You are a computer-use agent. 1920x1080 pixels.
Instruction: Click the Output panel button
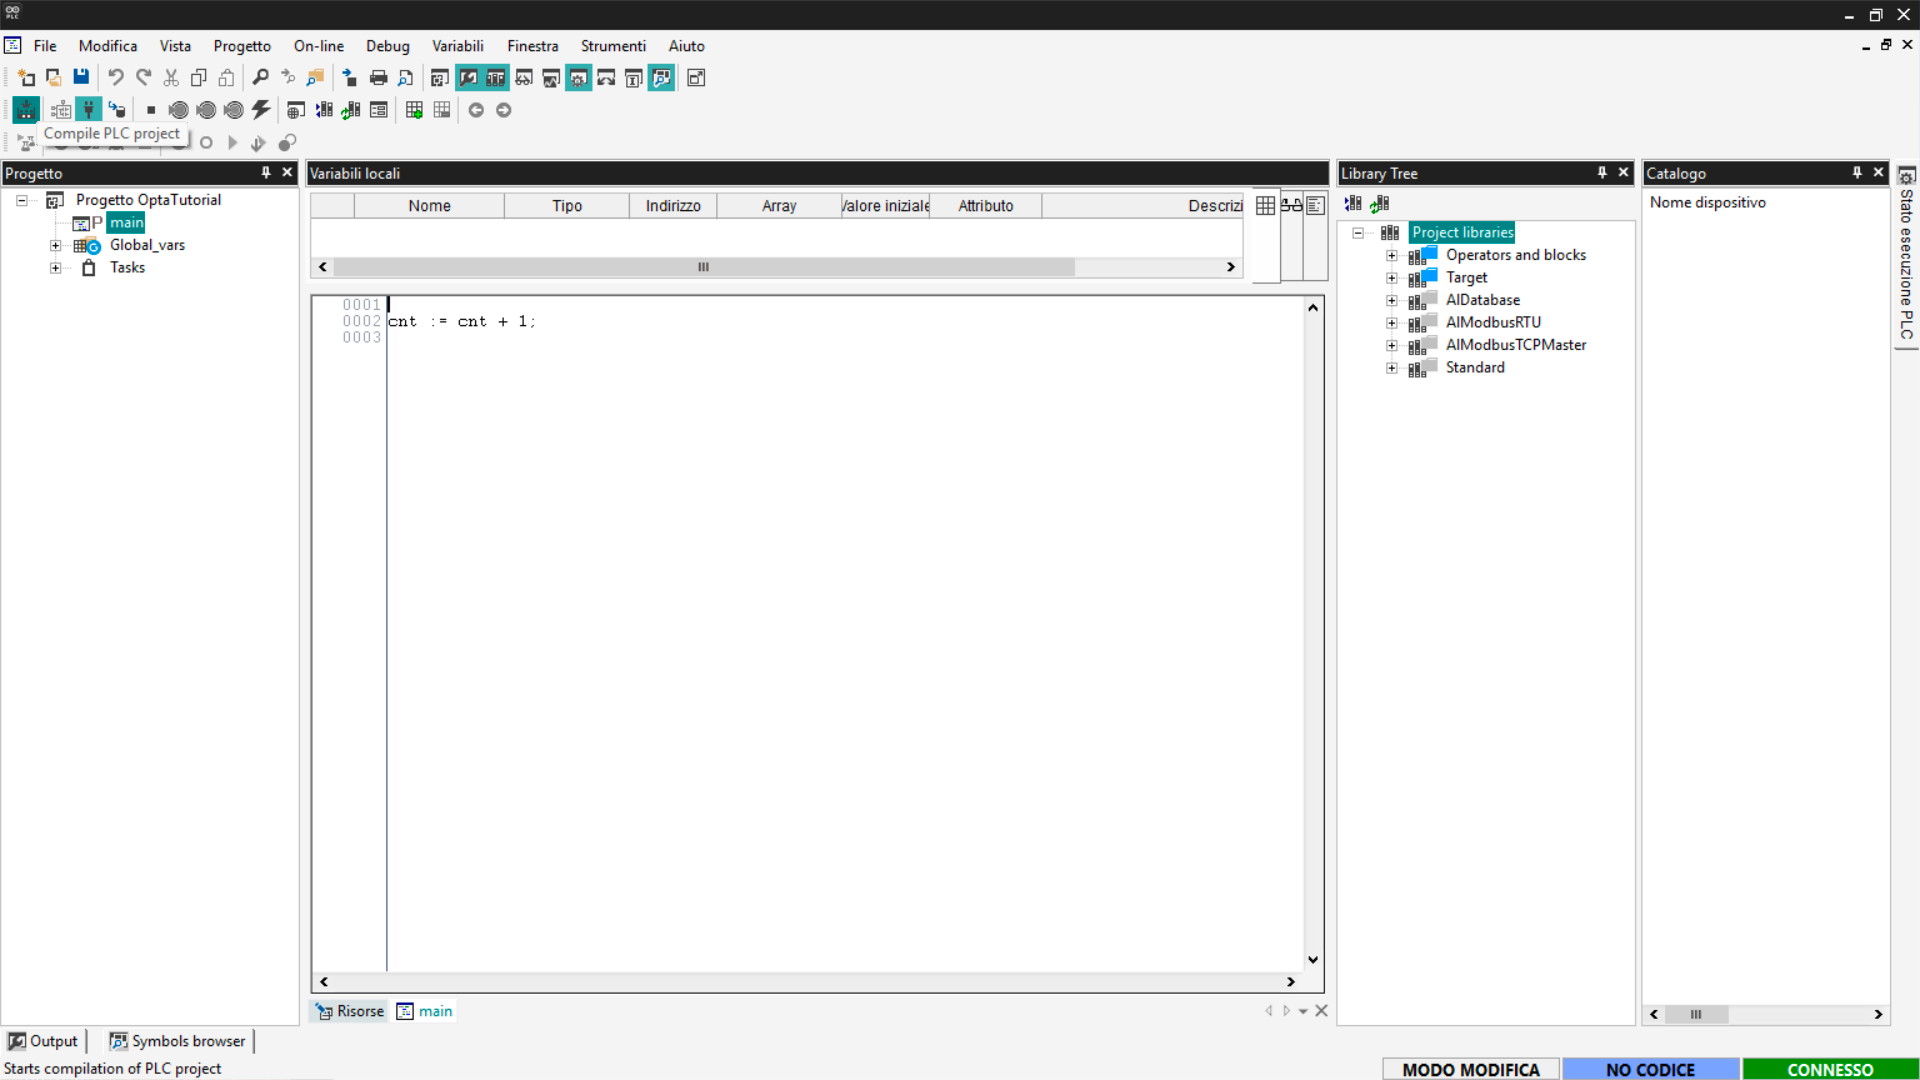tap(43, 1041)
